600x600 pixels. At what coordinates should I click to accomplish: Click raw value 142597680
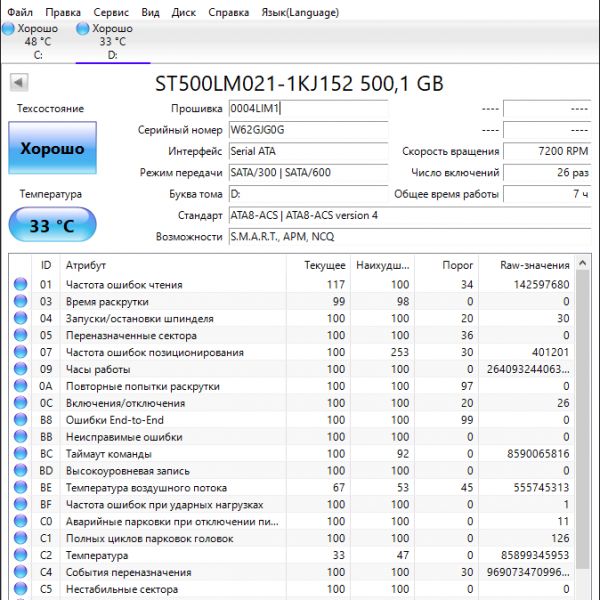click(x=541, y=284)
